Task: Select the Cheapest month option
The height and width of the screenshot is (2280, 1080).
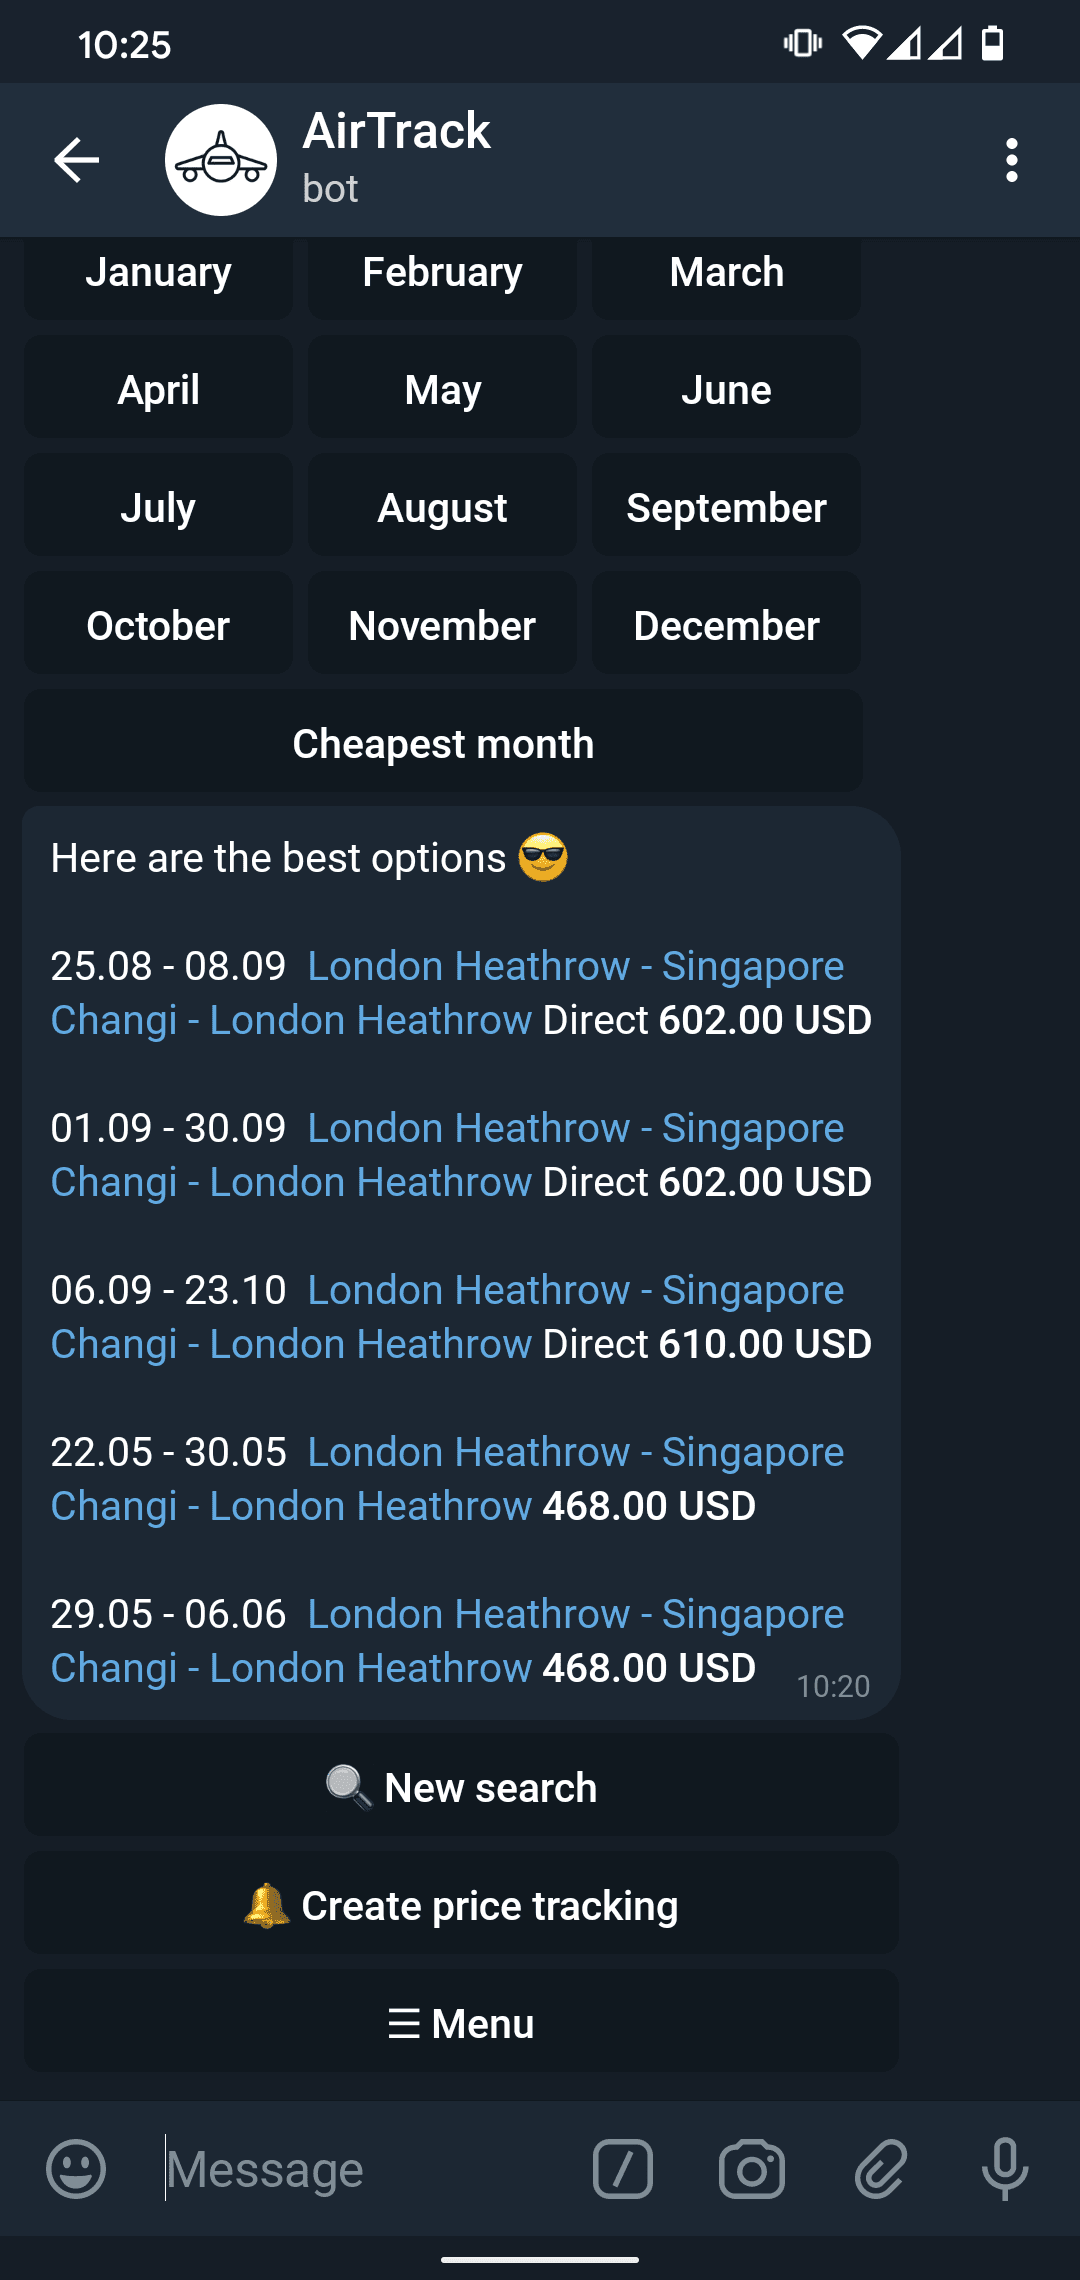Action: (x=443, y=741)
